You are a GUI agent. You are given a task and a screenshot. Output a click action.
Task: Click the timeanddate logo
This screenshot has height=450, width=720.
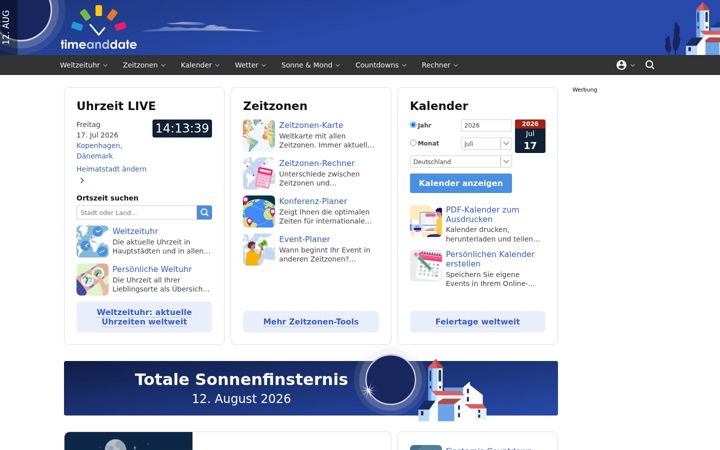click(x=99, y=28)
